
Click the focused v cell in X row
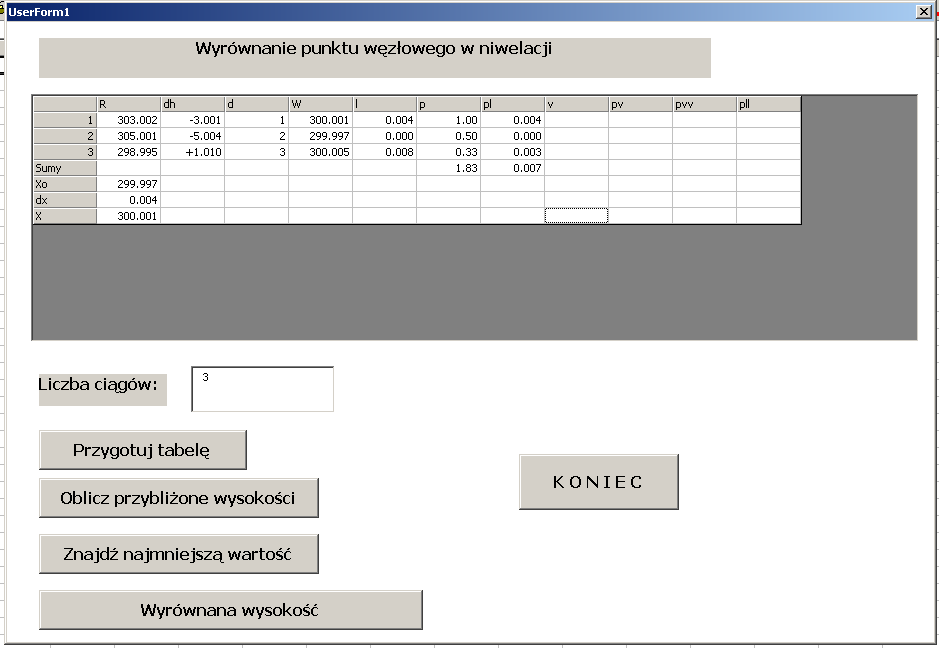coord(577,216)
